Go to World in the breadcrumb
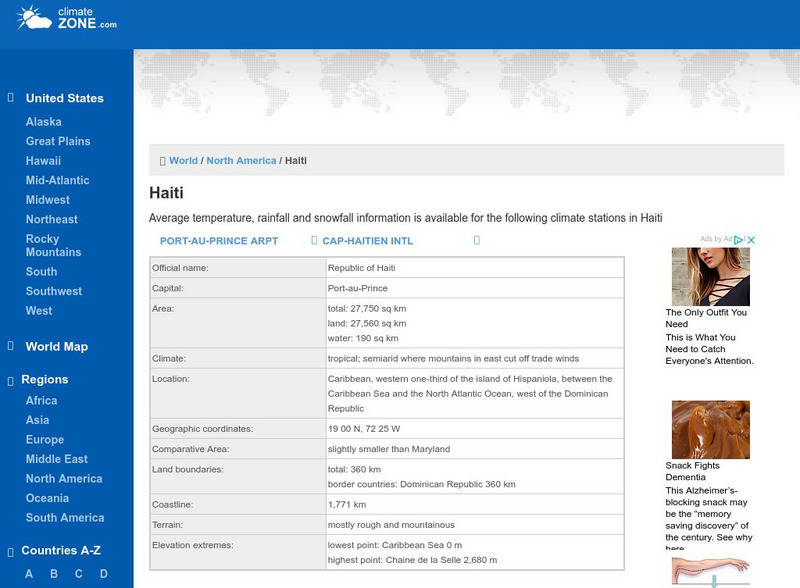The image size is (800, 588). tap(183, 160)
